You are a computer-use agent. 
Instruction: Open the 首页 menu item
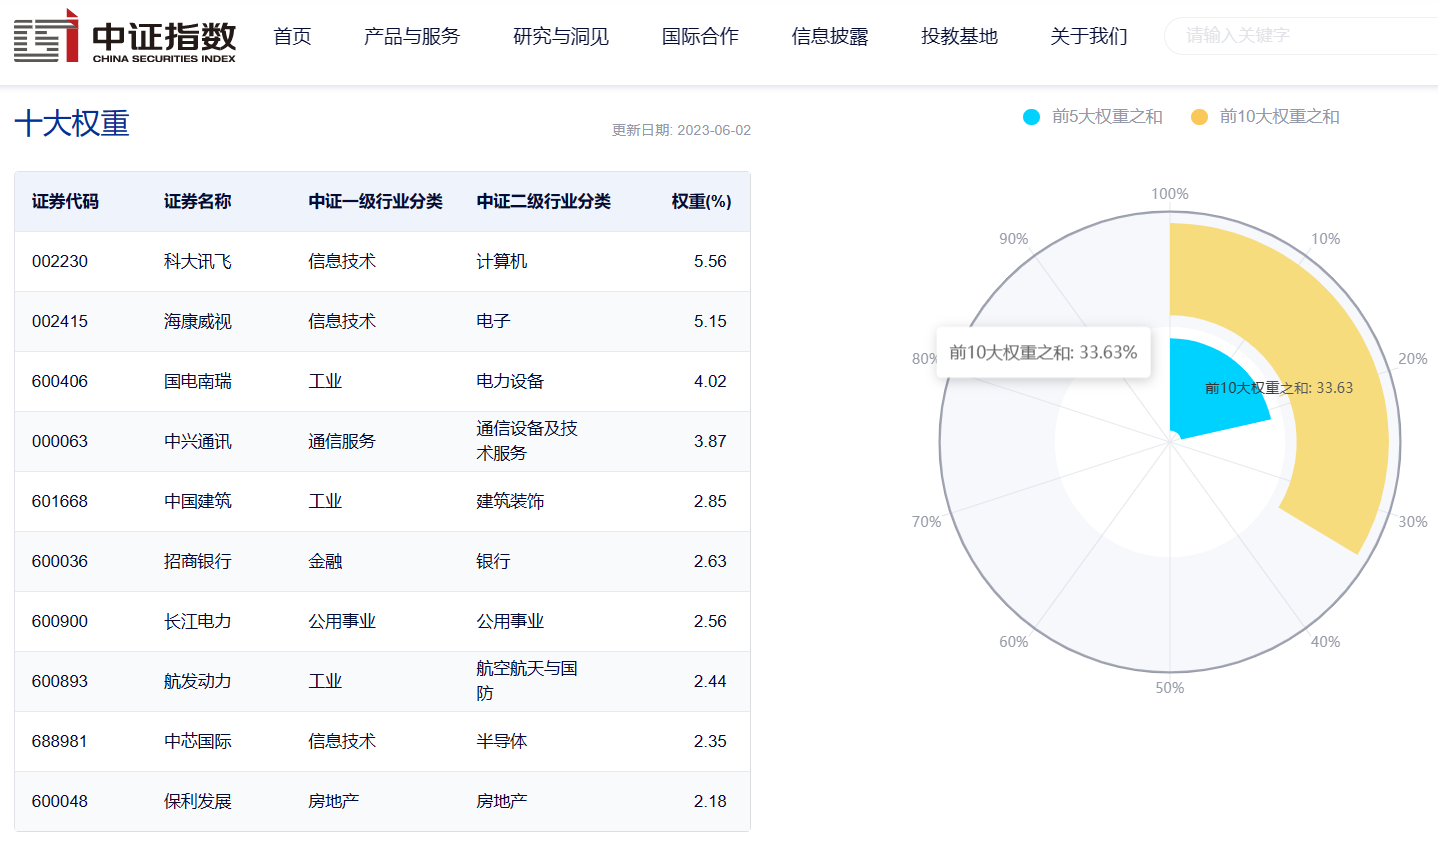(x=292, y=37)
